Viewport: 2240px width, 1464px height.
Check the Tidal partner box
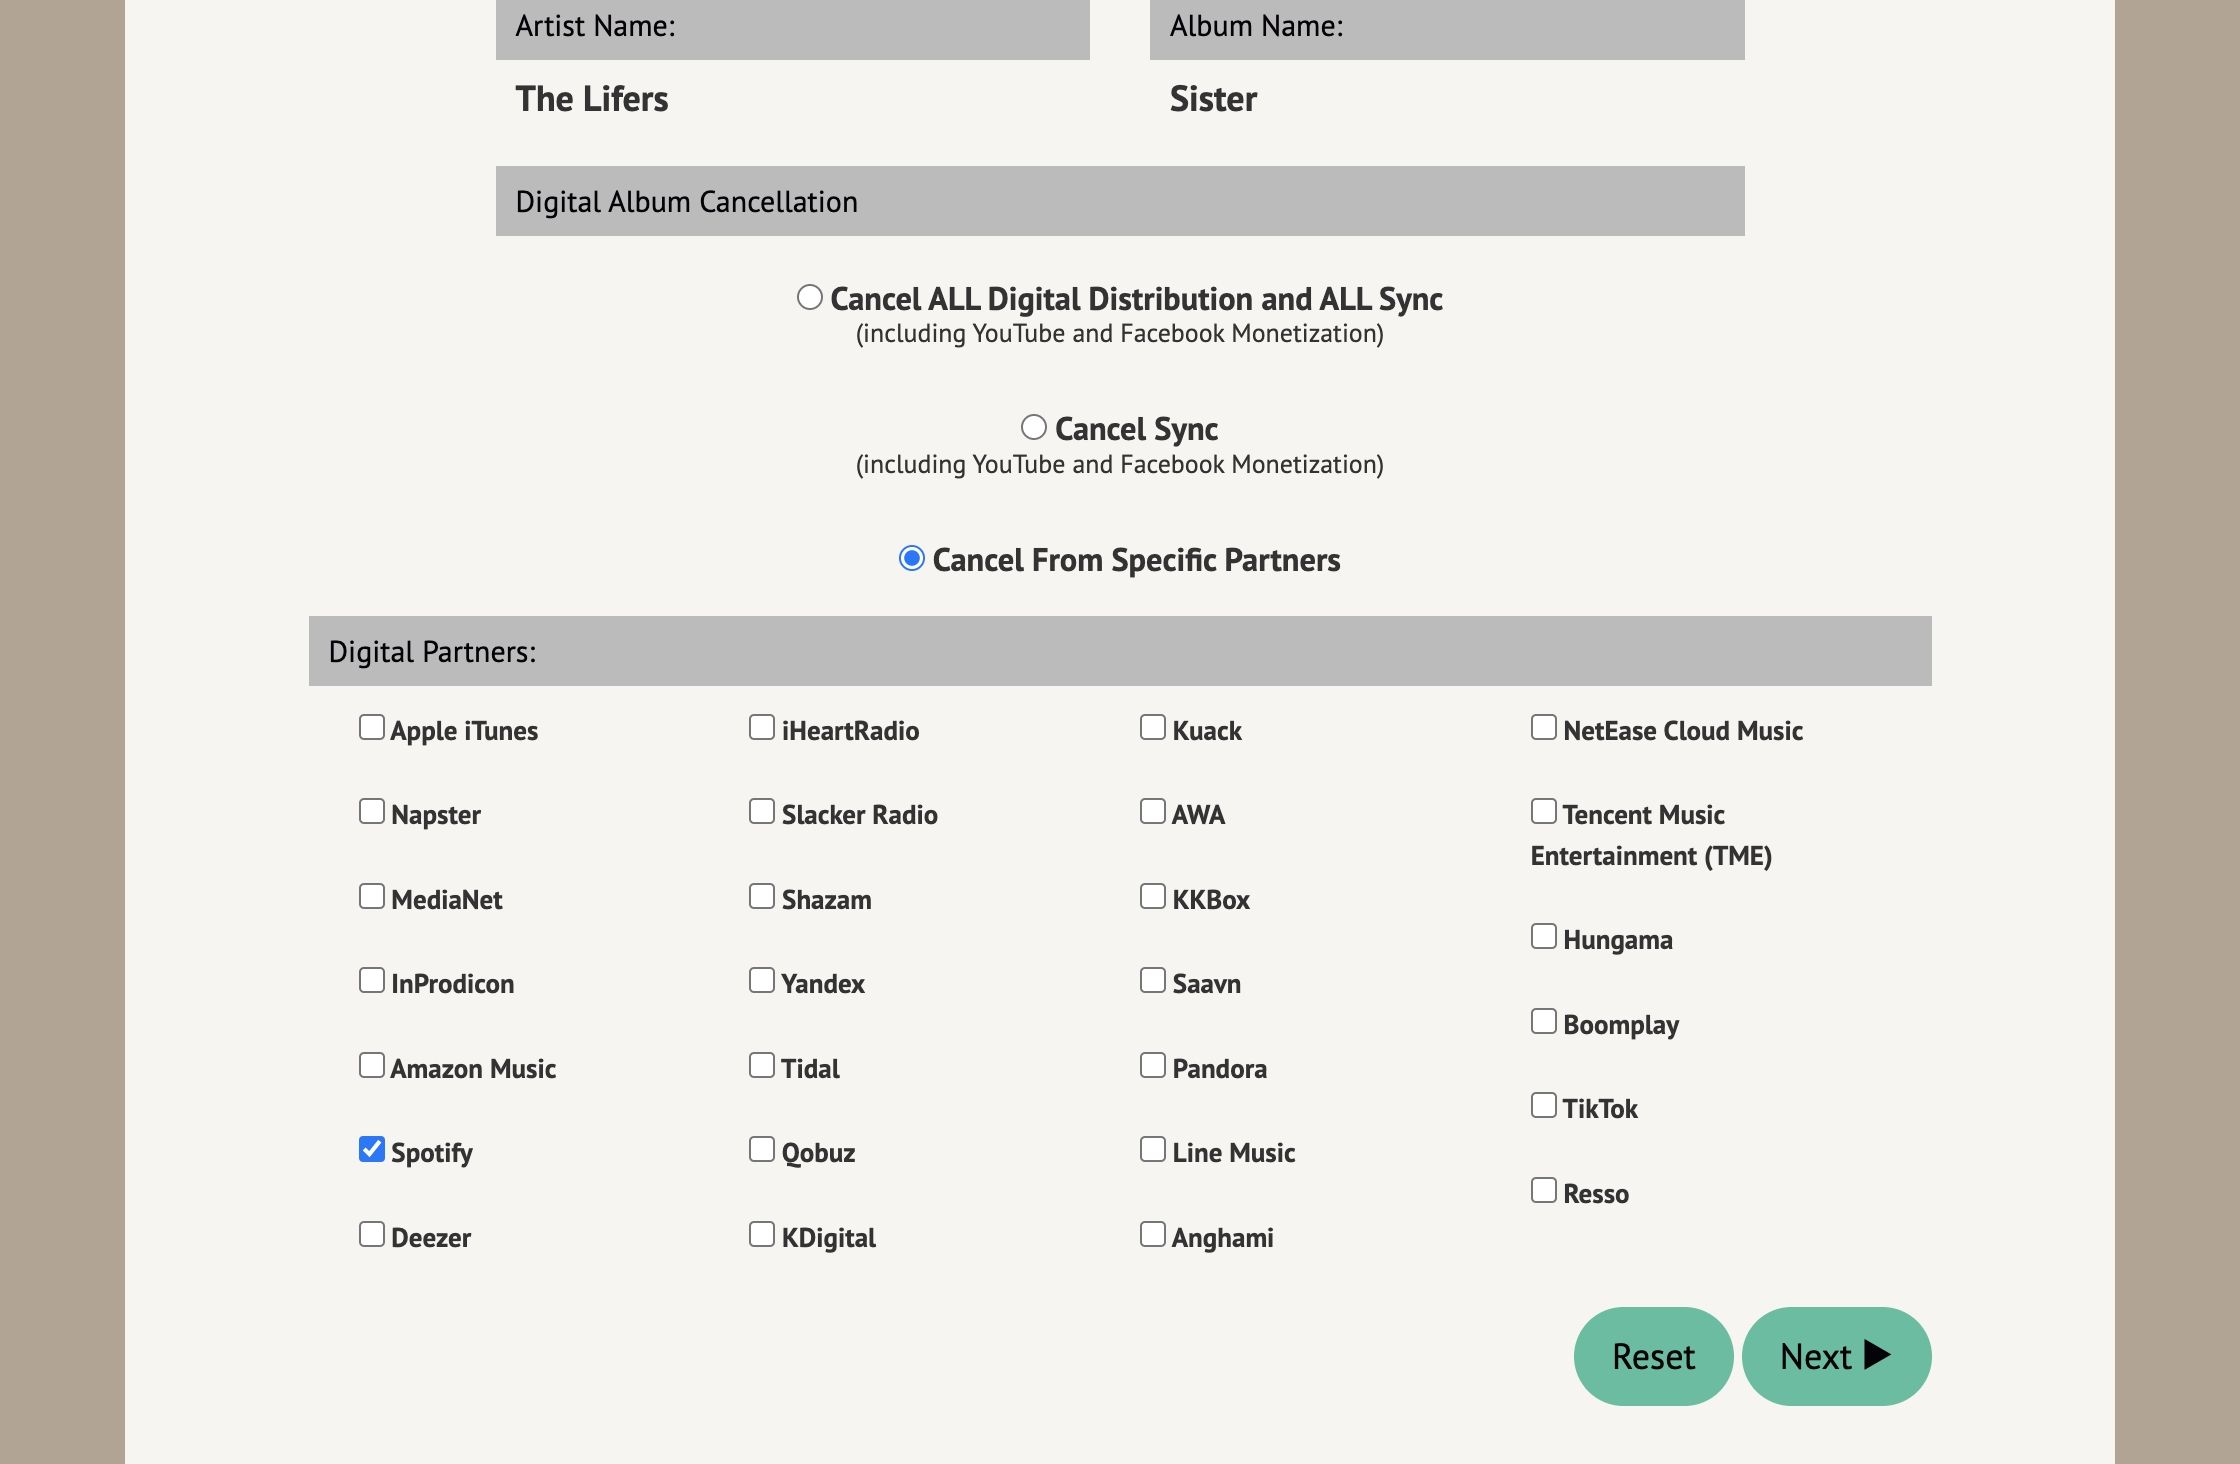pos(762,1065)
